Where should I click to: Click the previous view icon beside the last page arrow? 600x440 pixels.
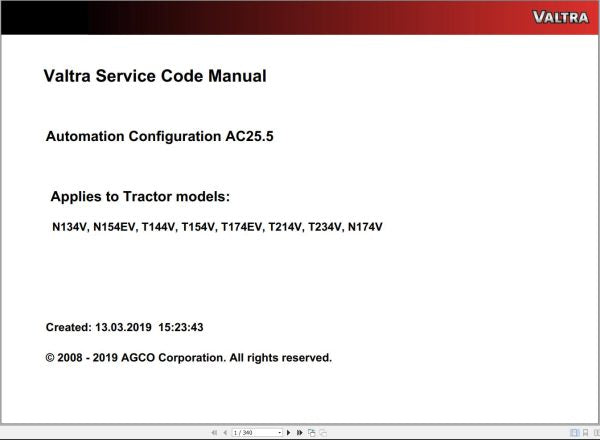coord(311,433)
